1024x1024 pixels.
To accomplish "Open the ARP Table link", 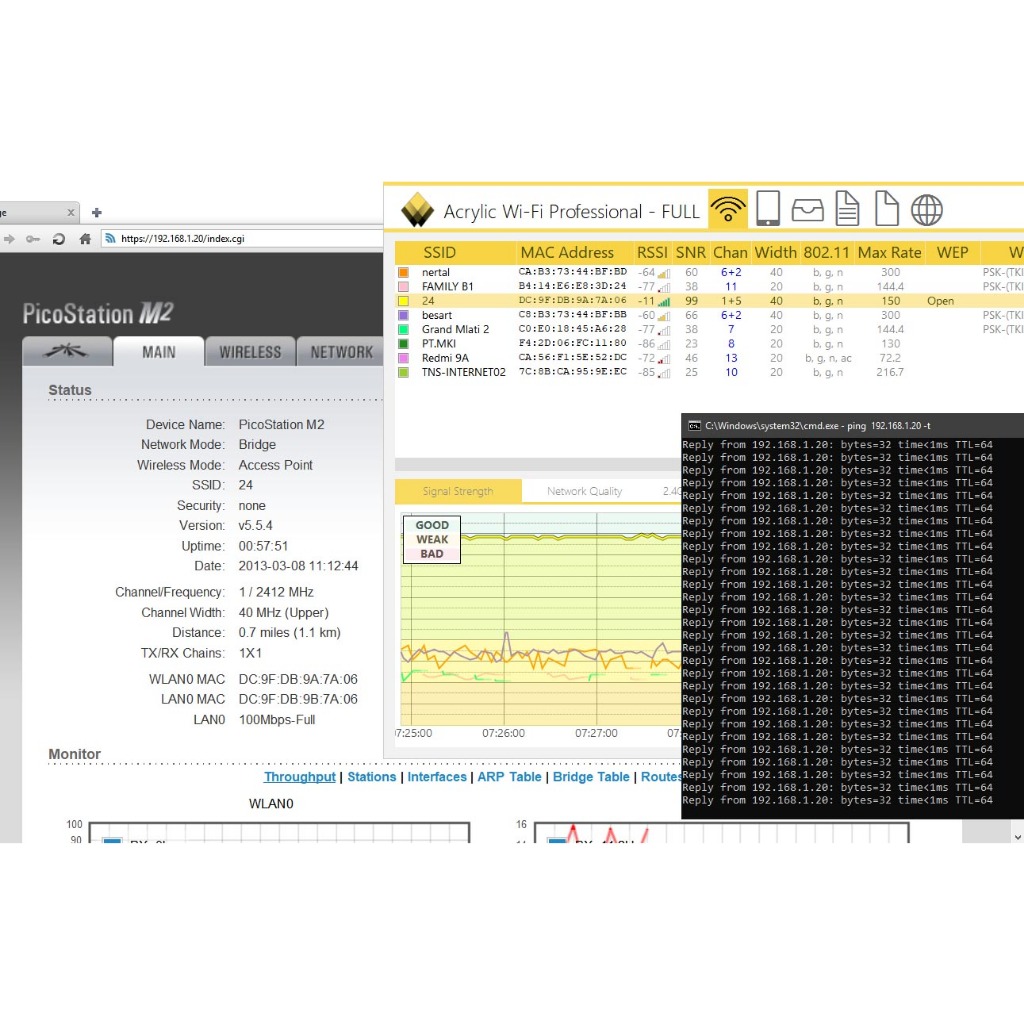I will coord(509,777).
